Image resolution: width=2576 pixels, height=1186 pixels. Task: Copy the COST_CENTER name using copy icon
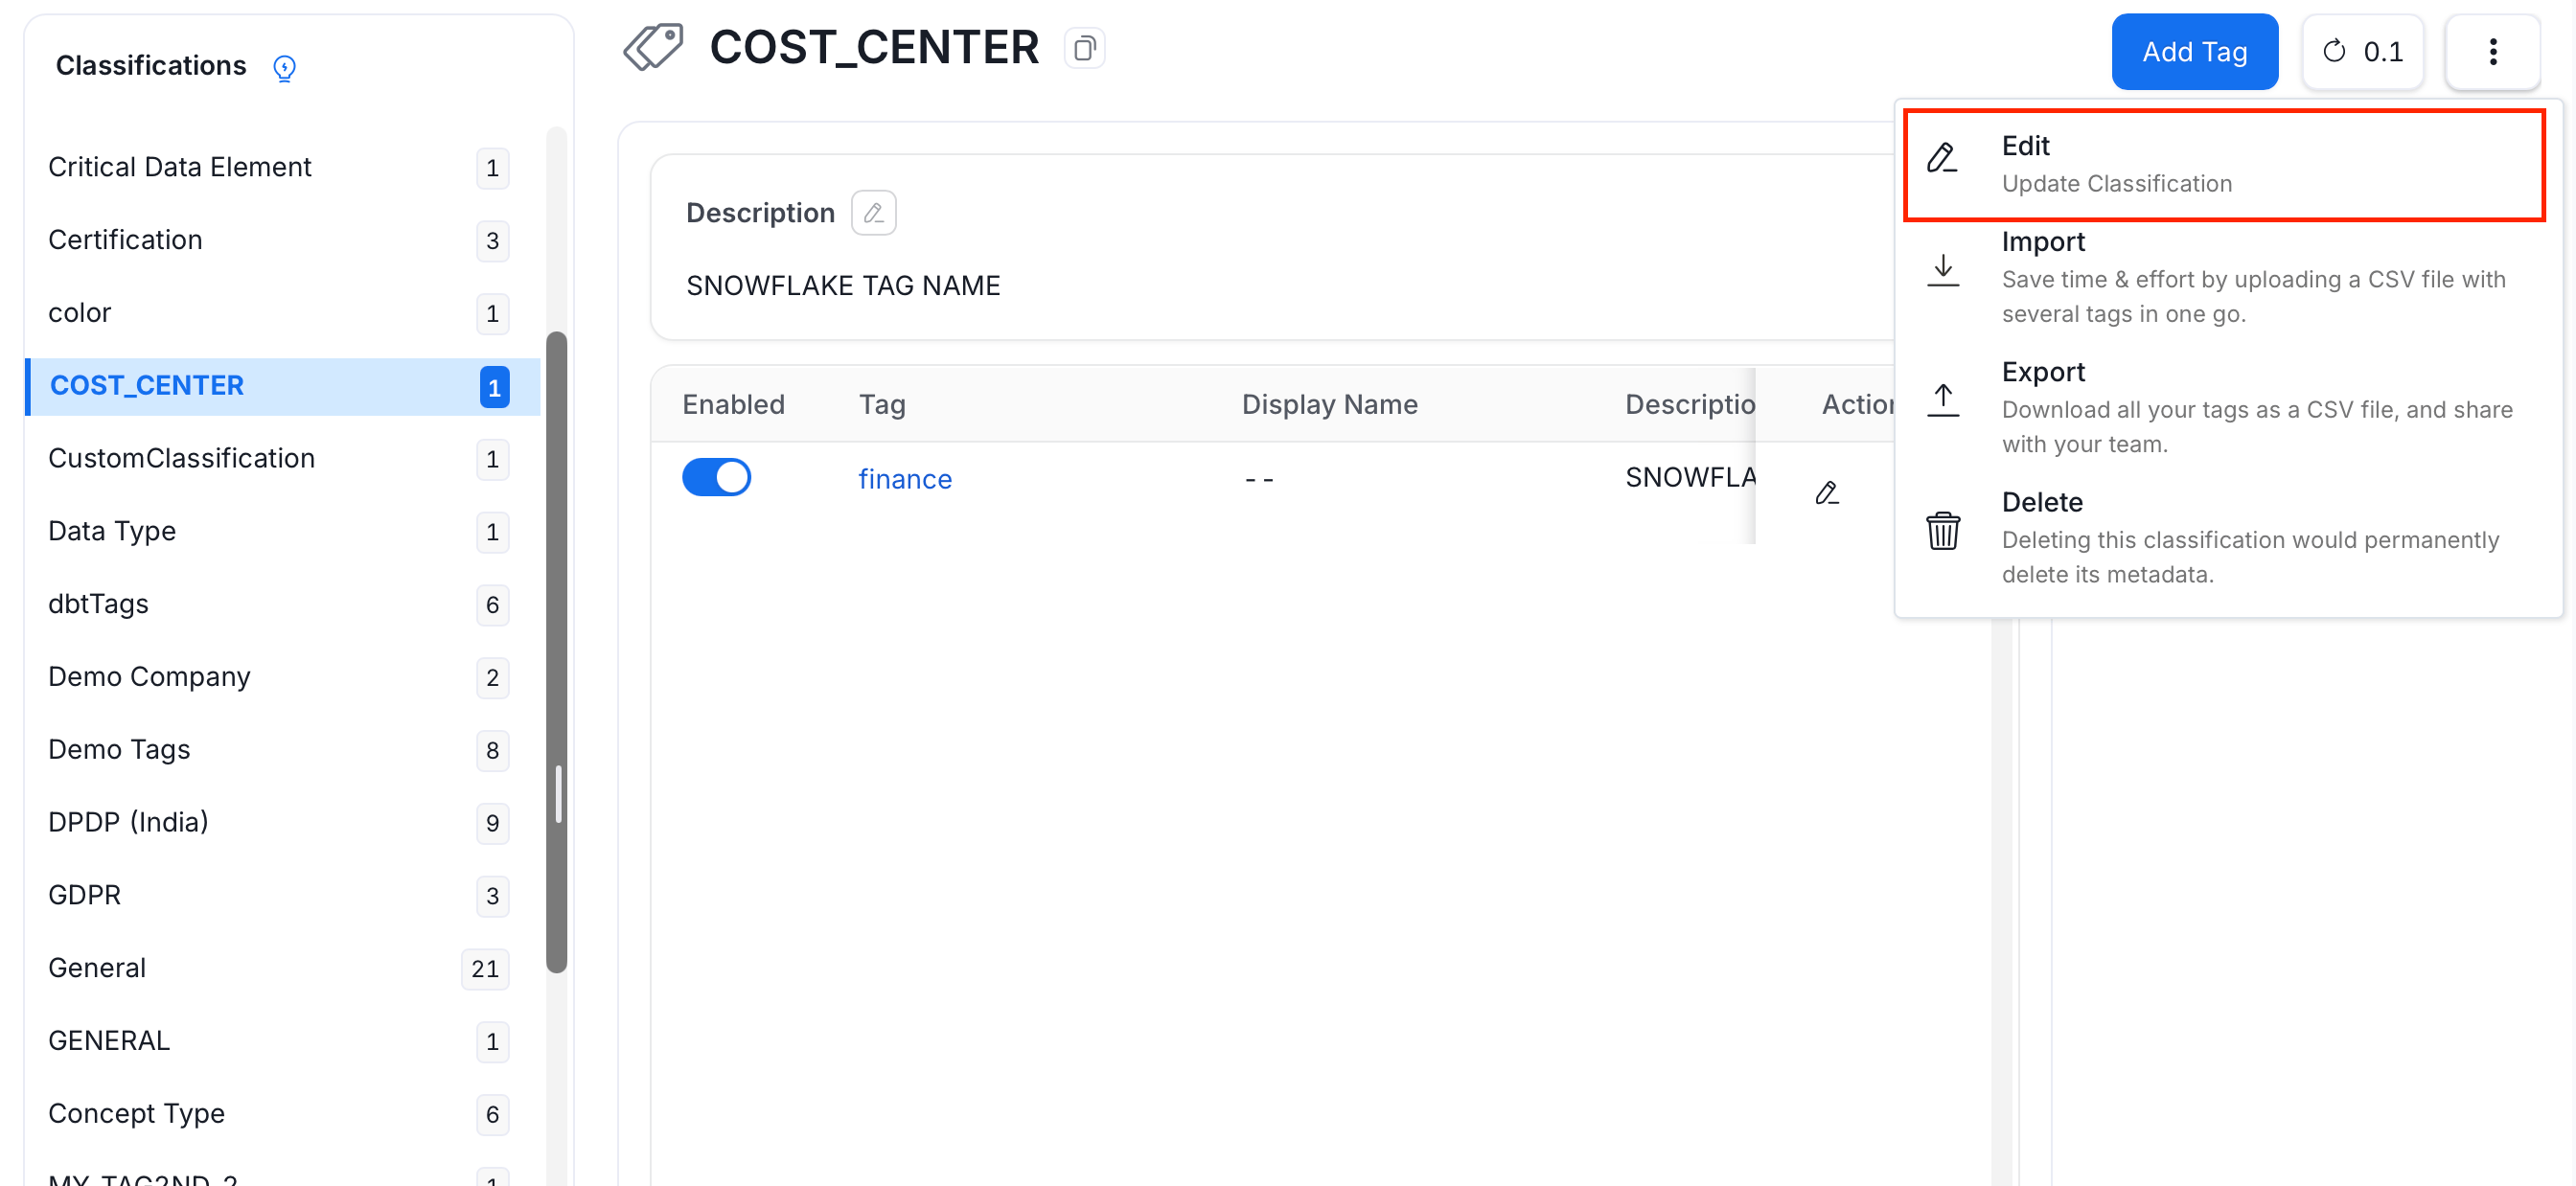[x=1084, y=48]
